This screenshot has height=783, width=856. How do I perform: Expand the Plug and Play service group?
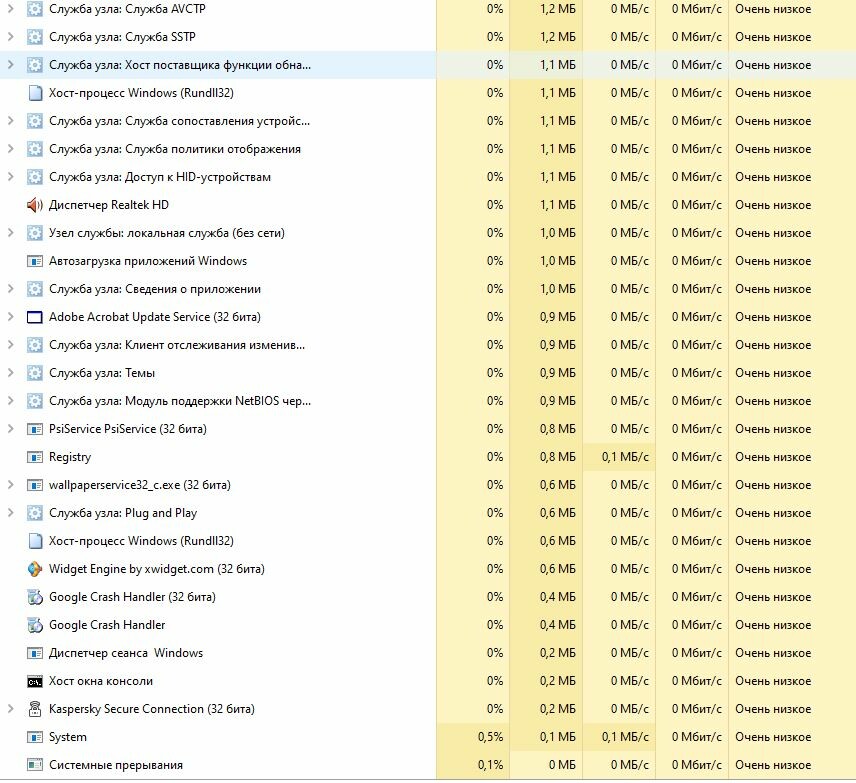click(x=10, y=512)
